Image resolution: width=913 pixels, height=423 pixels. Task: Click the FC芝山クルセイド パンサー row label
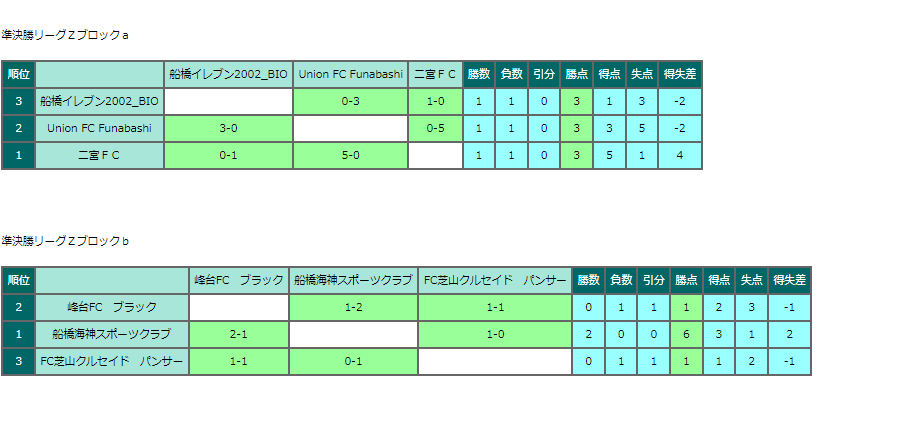pyautogui.click(x=112, y=362)
